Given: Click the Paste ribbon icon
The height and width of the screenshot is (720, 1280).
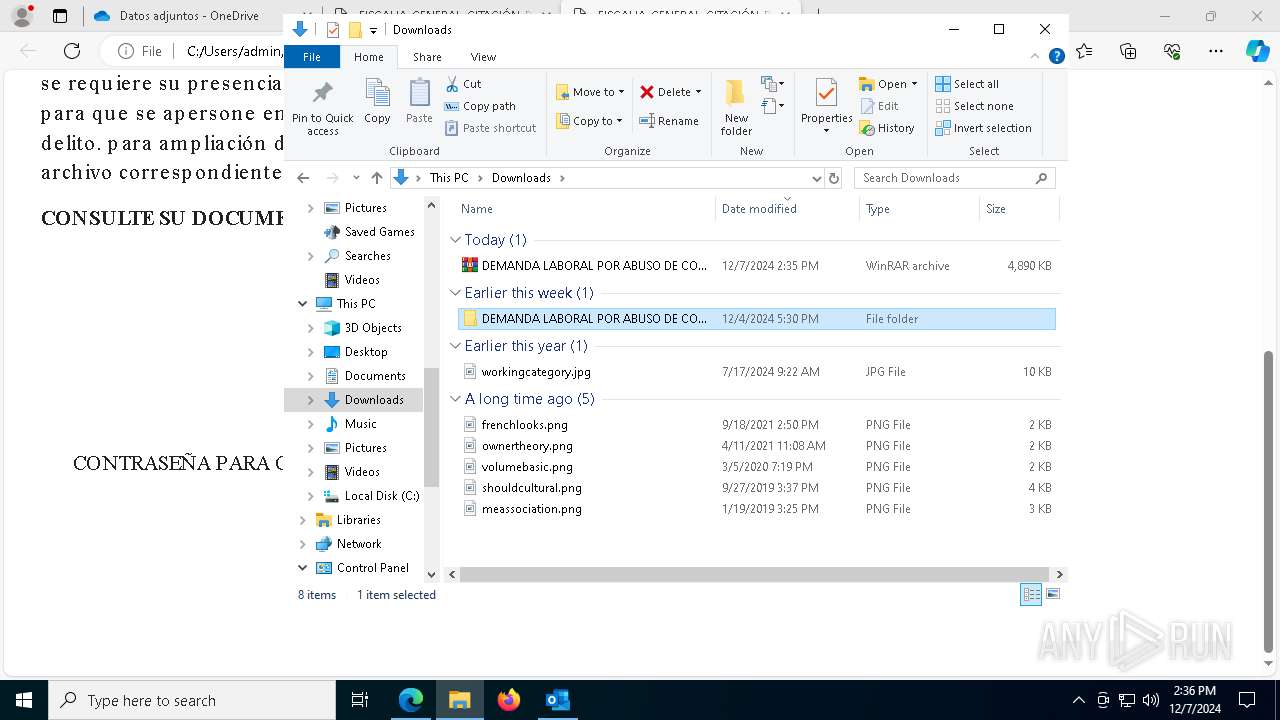Looking at the screenshot, I should [x=419, y=102].
